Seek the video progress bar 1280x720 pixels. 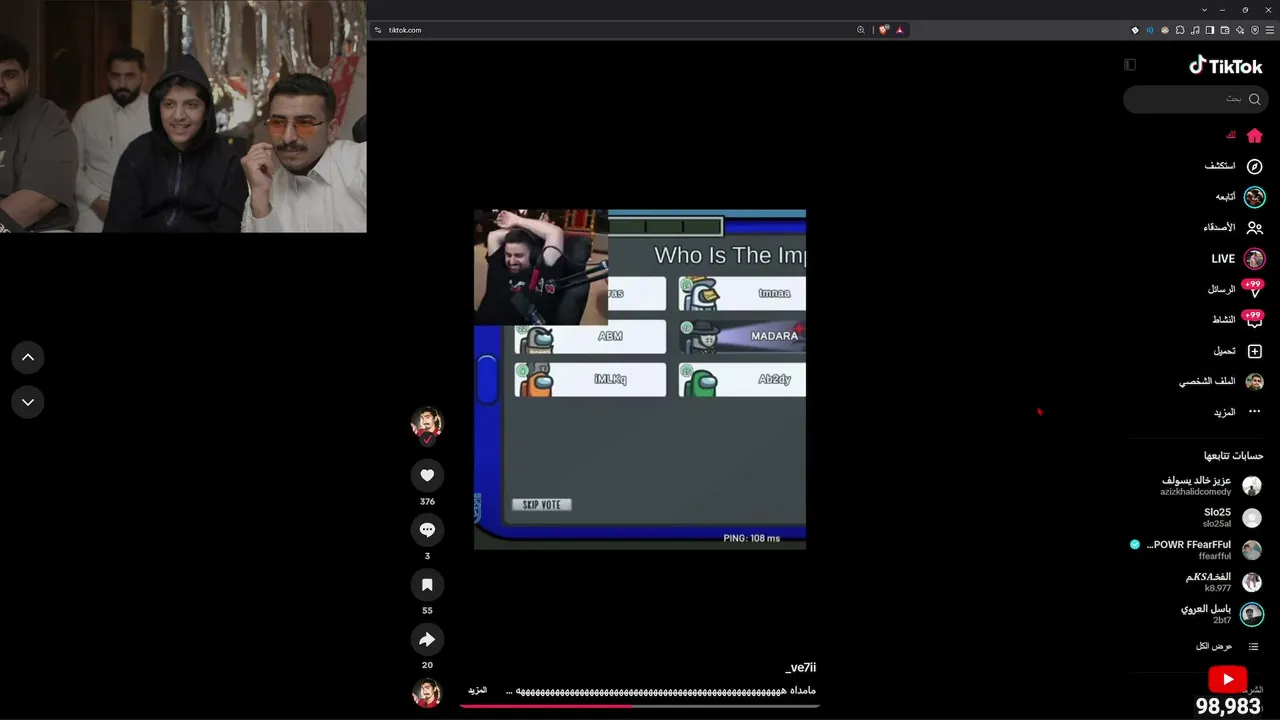pyautogui.click(x=640, y=705)
